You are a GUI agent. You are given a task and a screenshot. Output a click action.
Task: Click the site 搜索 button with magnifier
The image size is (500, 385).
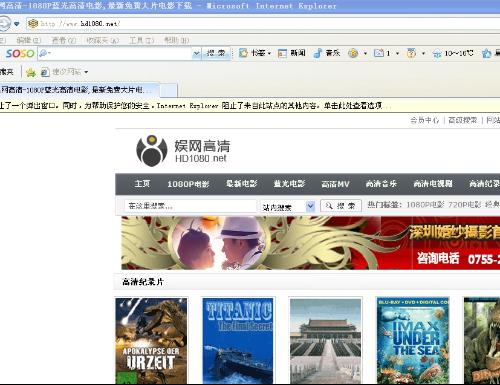[341, 206]
